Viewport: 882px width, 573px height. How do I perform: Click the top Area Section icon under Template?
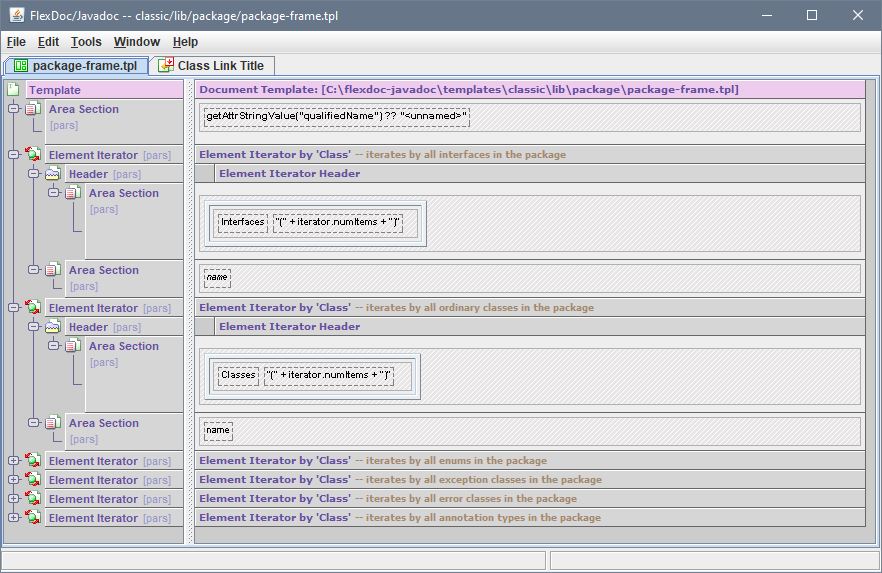pyautogui.click(x=33, y=109)
